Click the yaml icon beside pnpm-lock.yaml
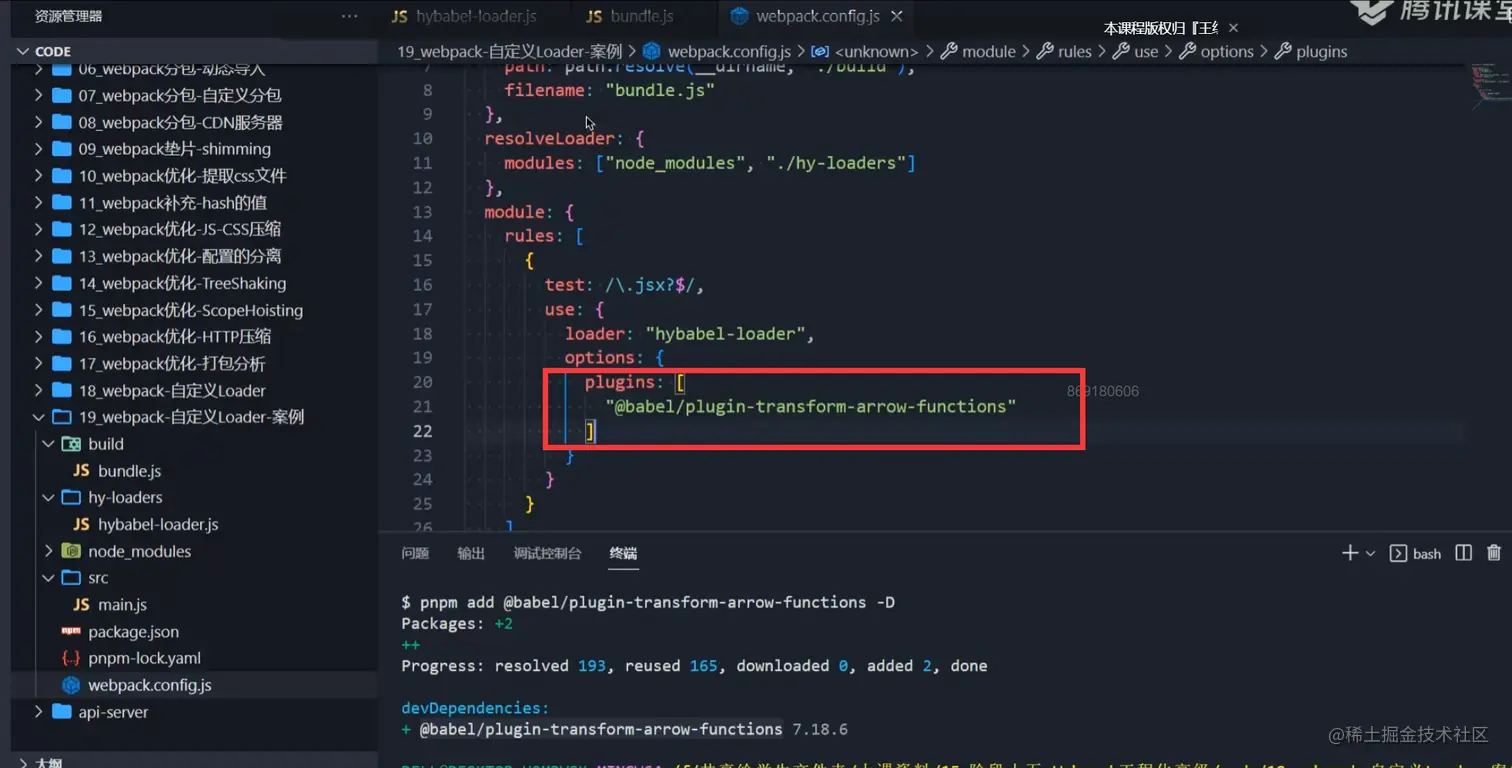 click(x=71, y=658)
